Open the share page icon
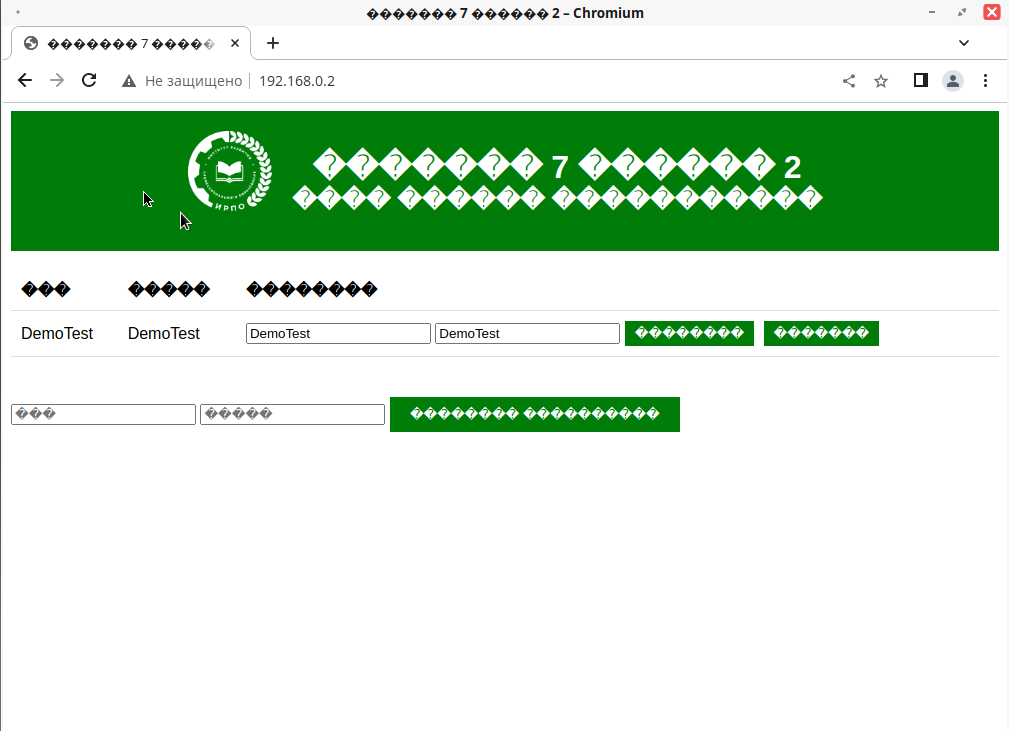Image resolution: width=1009 pixels, height=731 pixels. click(x=849, y=81)
